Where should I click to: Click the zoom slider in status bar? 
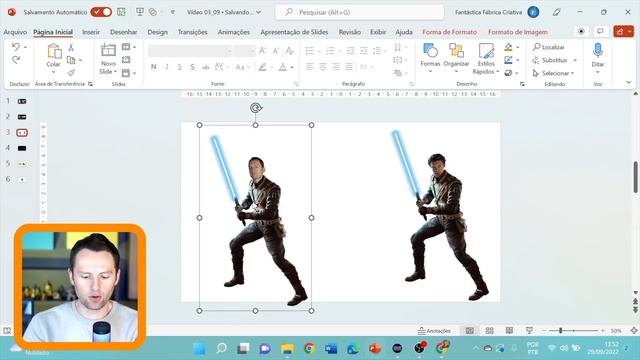[573, 331]
